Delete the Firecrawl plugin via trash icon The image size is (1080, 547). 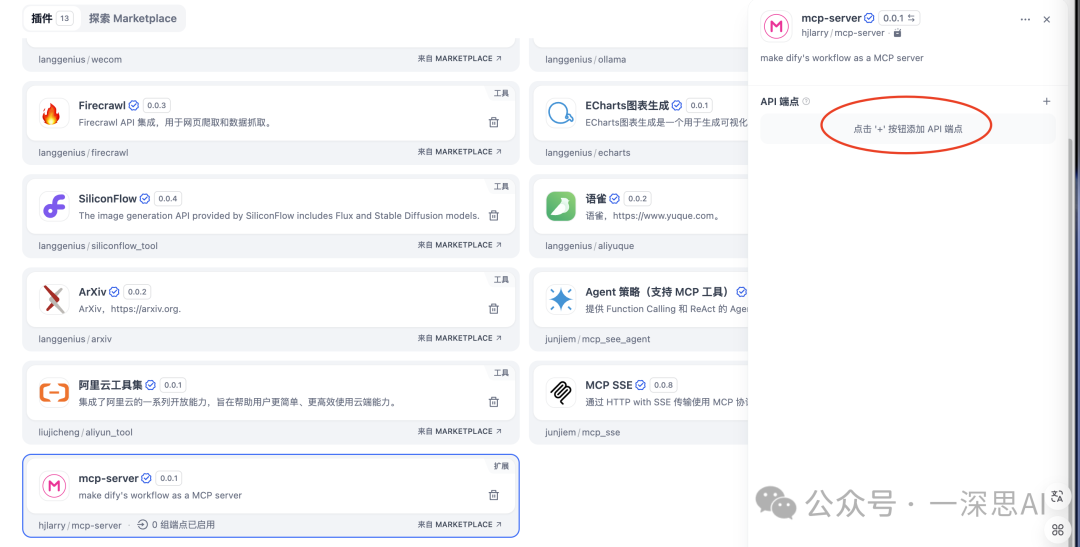click(493, 122)
